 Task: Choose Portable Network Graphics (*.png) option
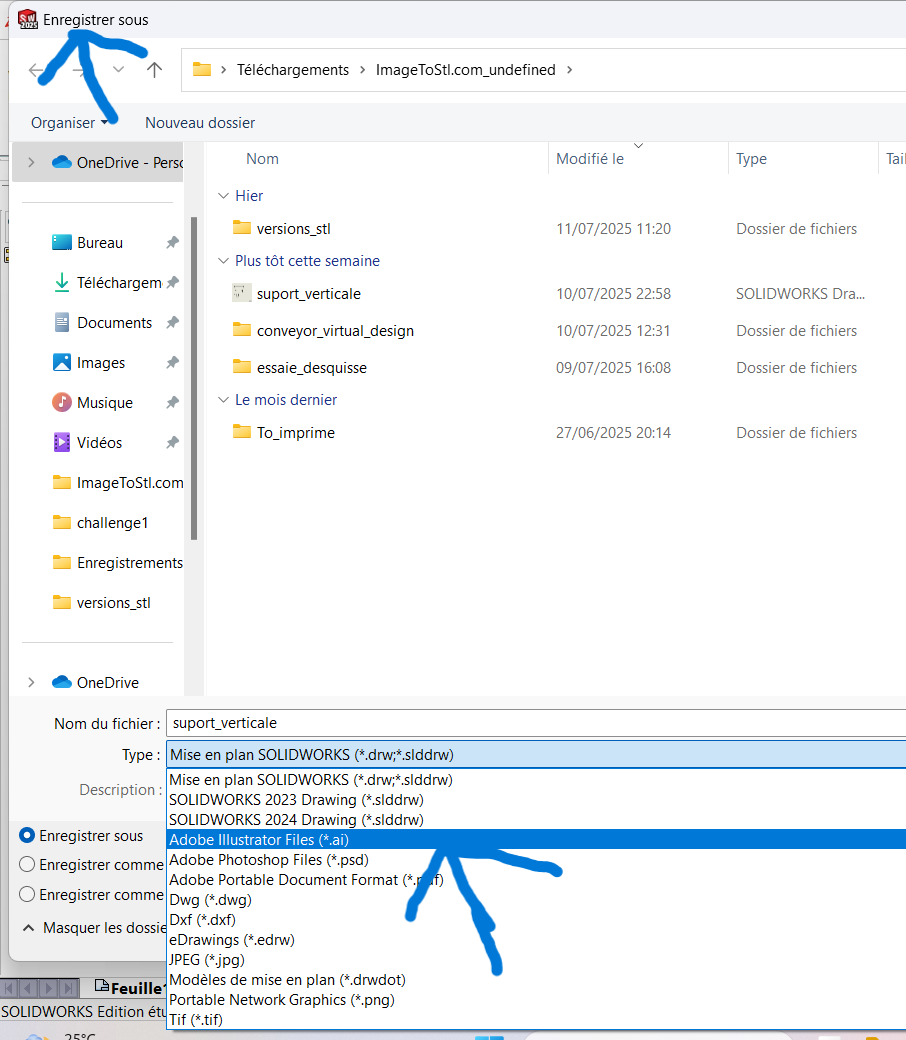(x=536, y=1000)
